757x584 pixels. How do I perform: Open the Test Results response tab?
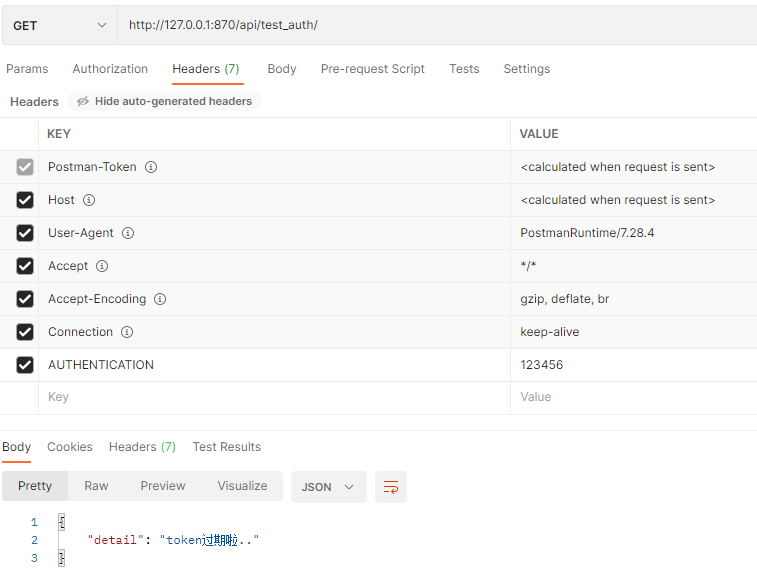tap(226, 447)
